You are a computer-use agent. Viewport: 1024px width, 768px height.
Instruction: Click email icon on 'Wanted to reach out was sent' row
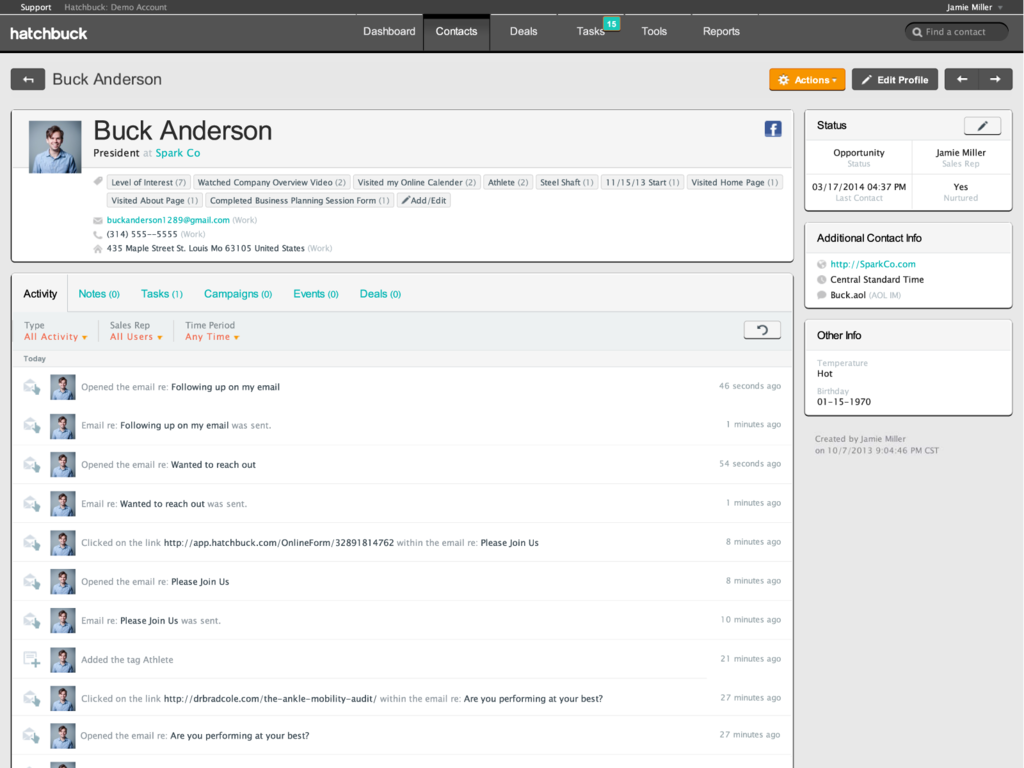32,504
